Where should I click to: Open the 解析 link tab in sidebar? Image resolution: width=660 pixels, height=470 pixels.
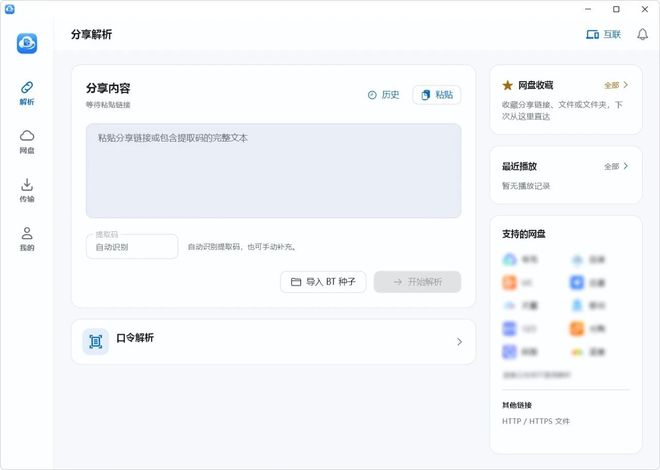point(27,93)
